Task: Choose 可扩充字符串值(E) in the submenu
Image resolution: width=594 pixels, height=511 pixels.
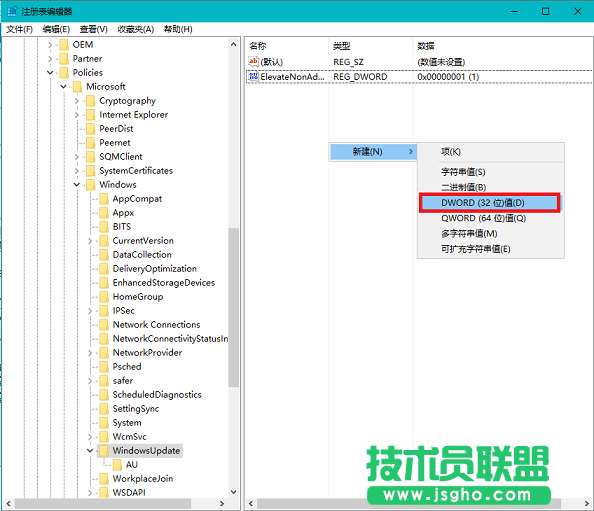Action: coord(491,249)
